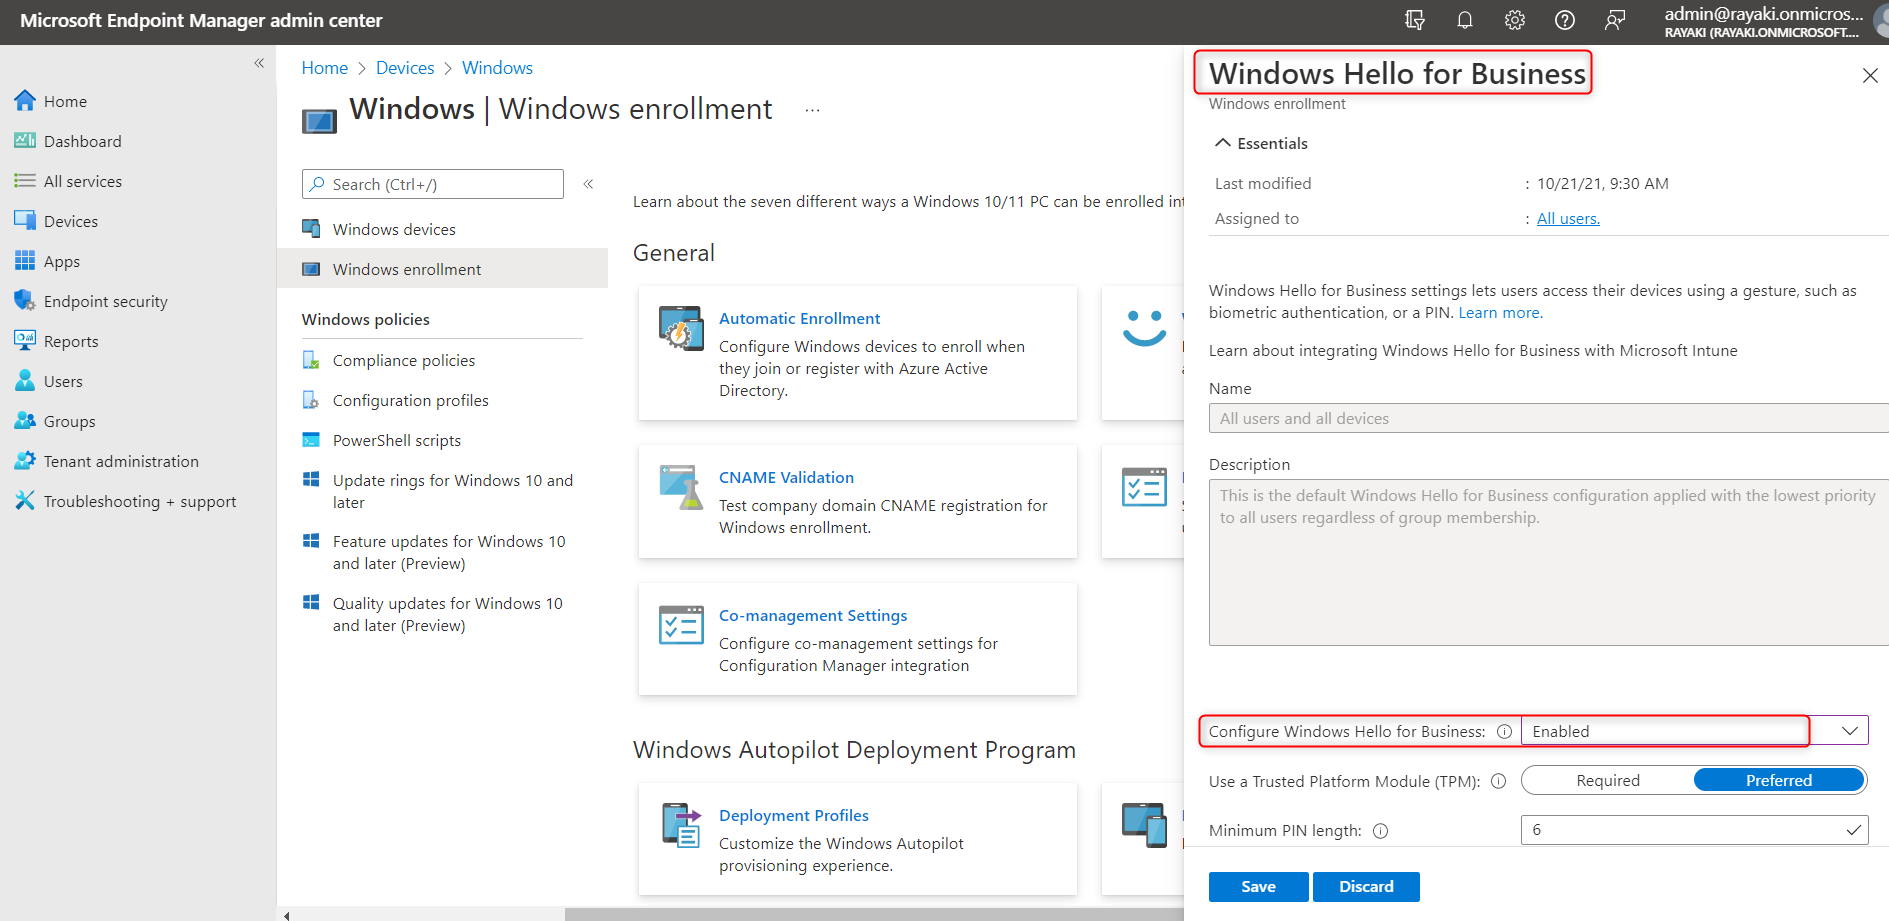Click the Home breadcrumb link

(325, 68)
